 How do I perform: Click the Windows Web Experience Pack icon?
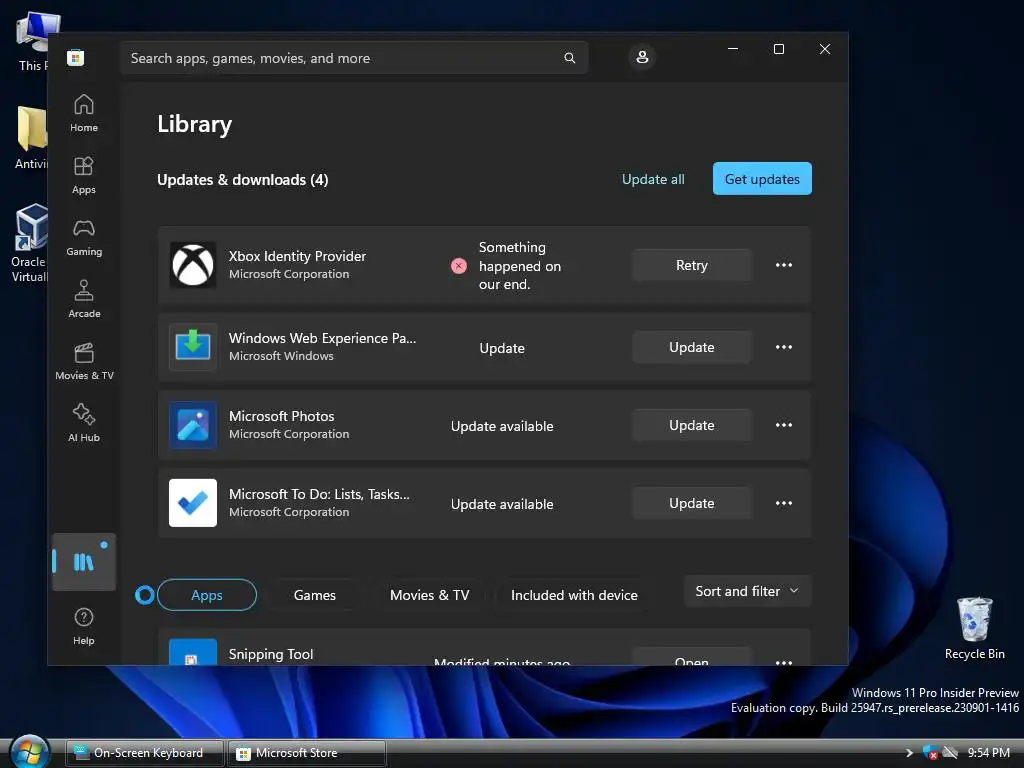click(x=193, y=347)
